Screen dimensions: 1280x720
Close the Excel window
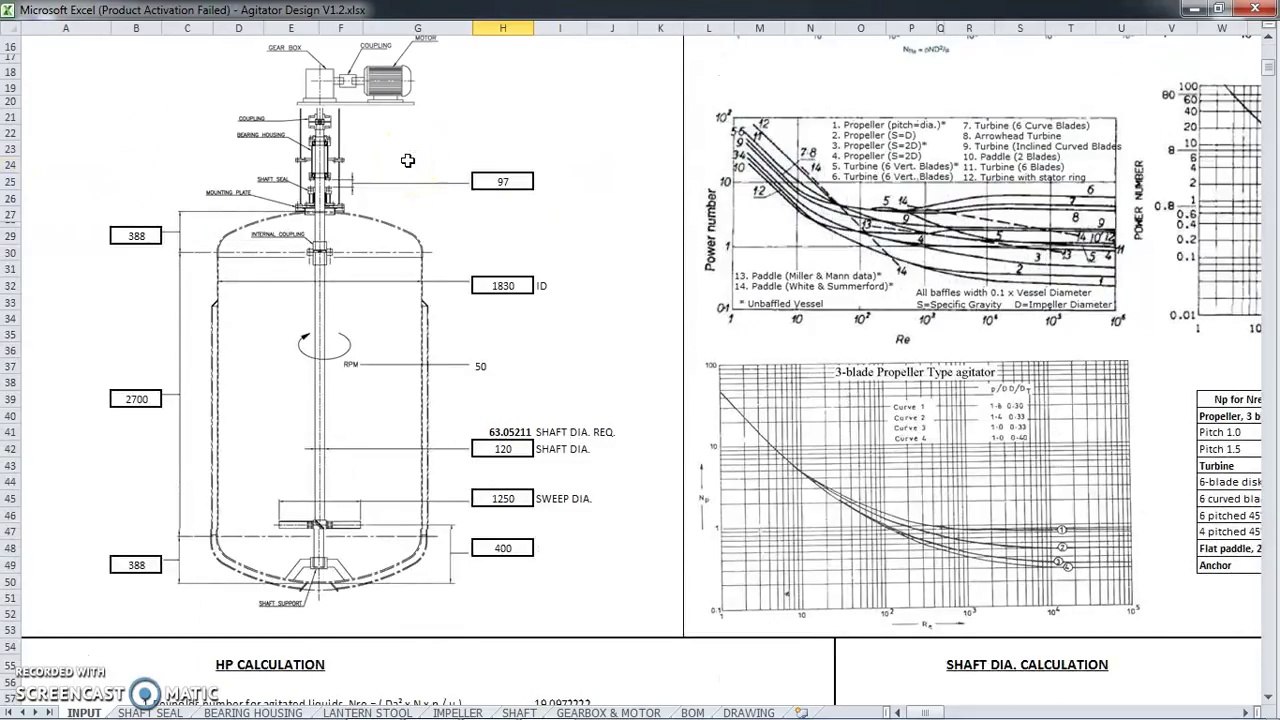coord(1254,9)
